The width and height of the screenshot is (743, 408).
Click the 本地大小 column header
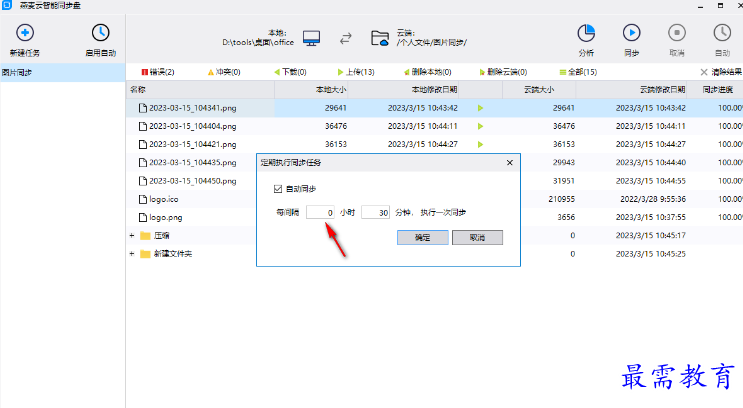coord(312,90)
